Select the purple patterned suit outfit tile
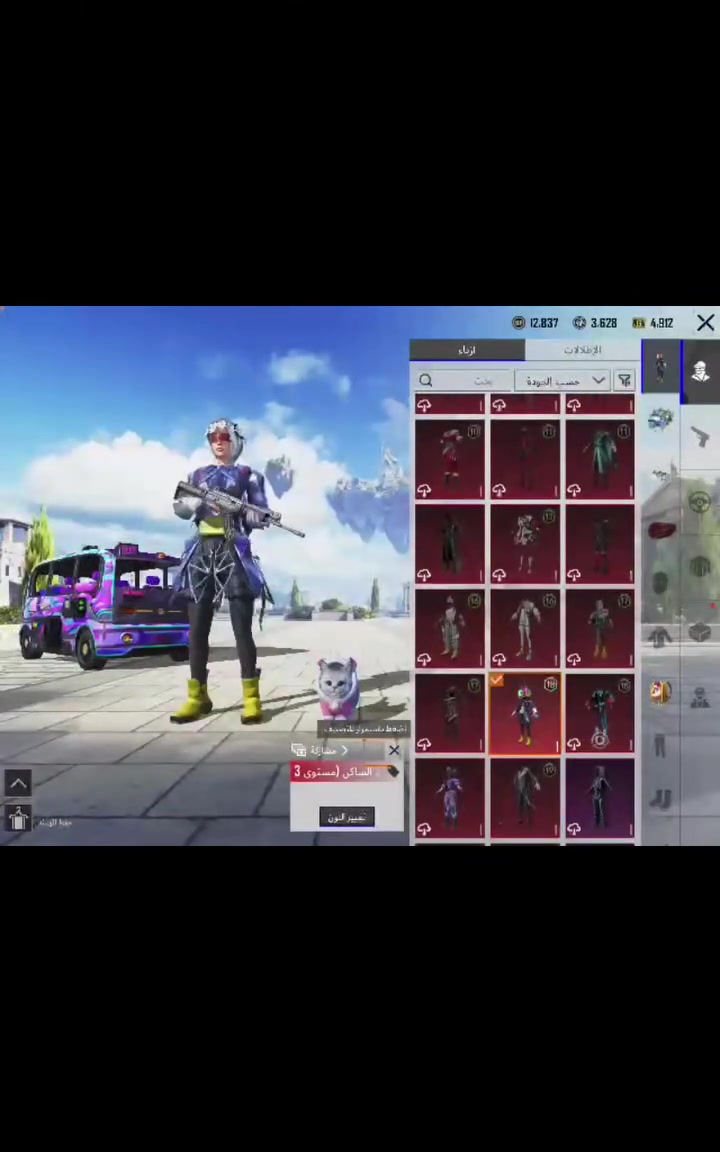This screenshot has height=1152, width=720. tap(450, 798)
